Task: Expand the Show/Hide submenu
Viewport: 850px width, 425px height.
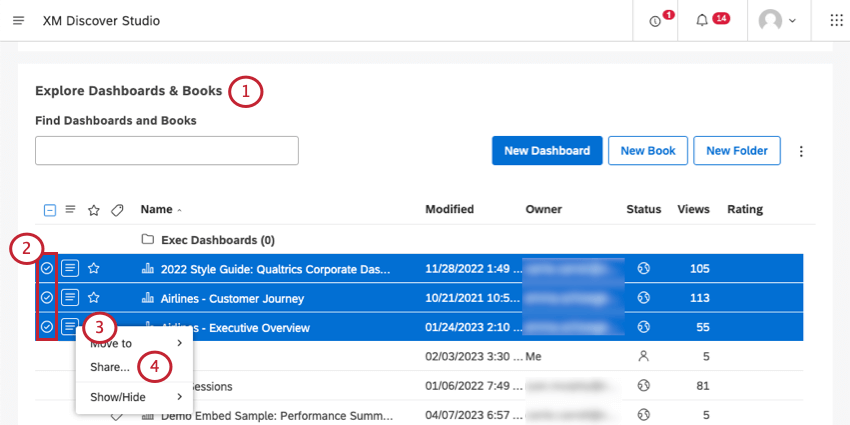Action: pyautogui.click(x=134, y=397)
